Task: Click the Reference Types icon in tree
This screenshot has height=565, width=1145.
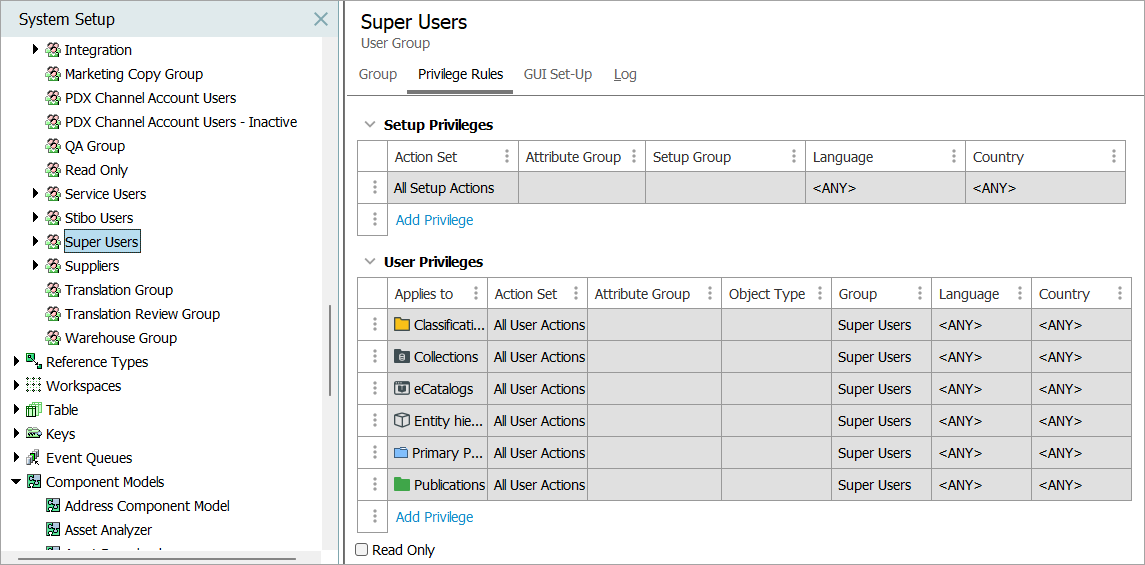Action: 34,362
